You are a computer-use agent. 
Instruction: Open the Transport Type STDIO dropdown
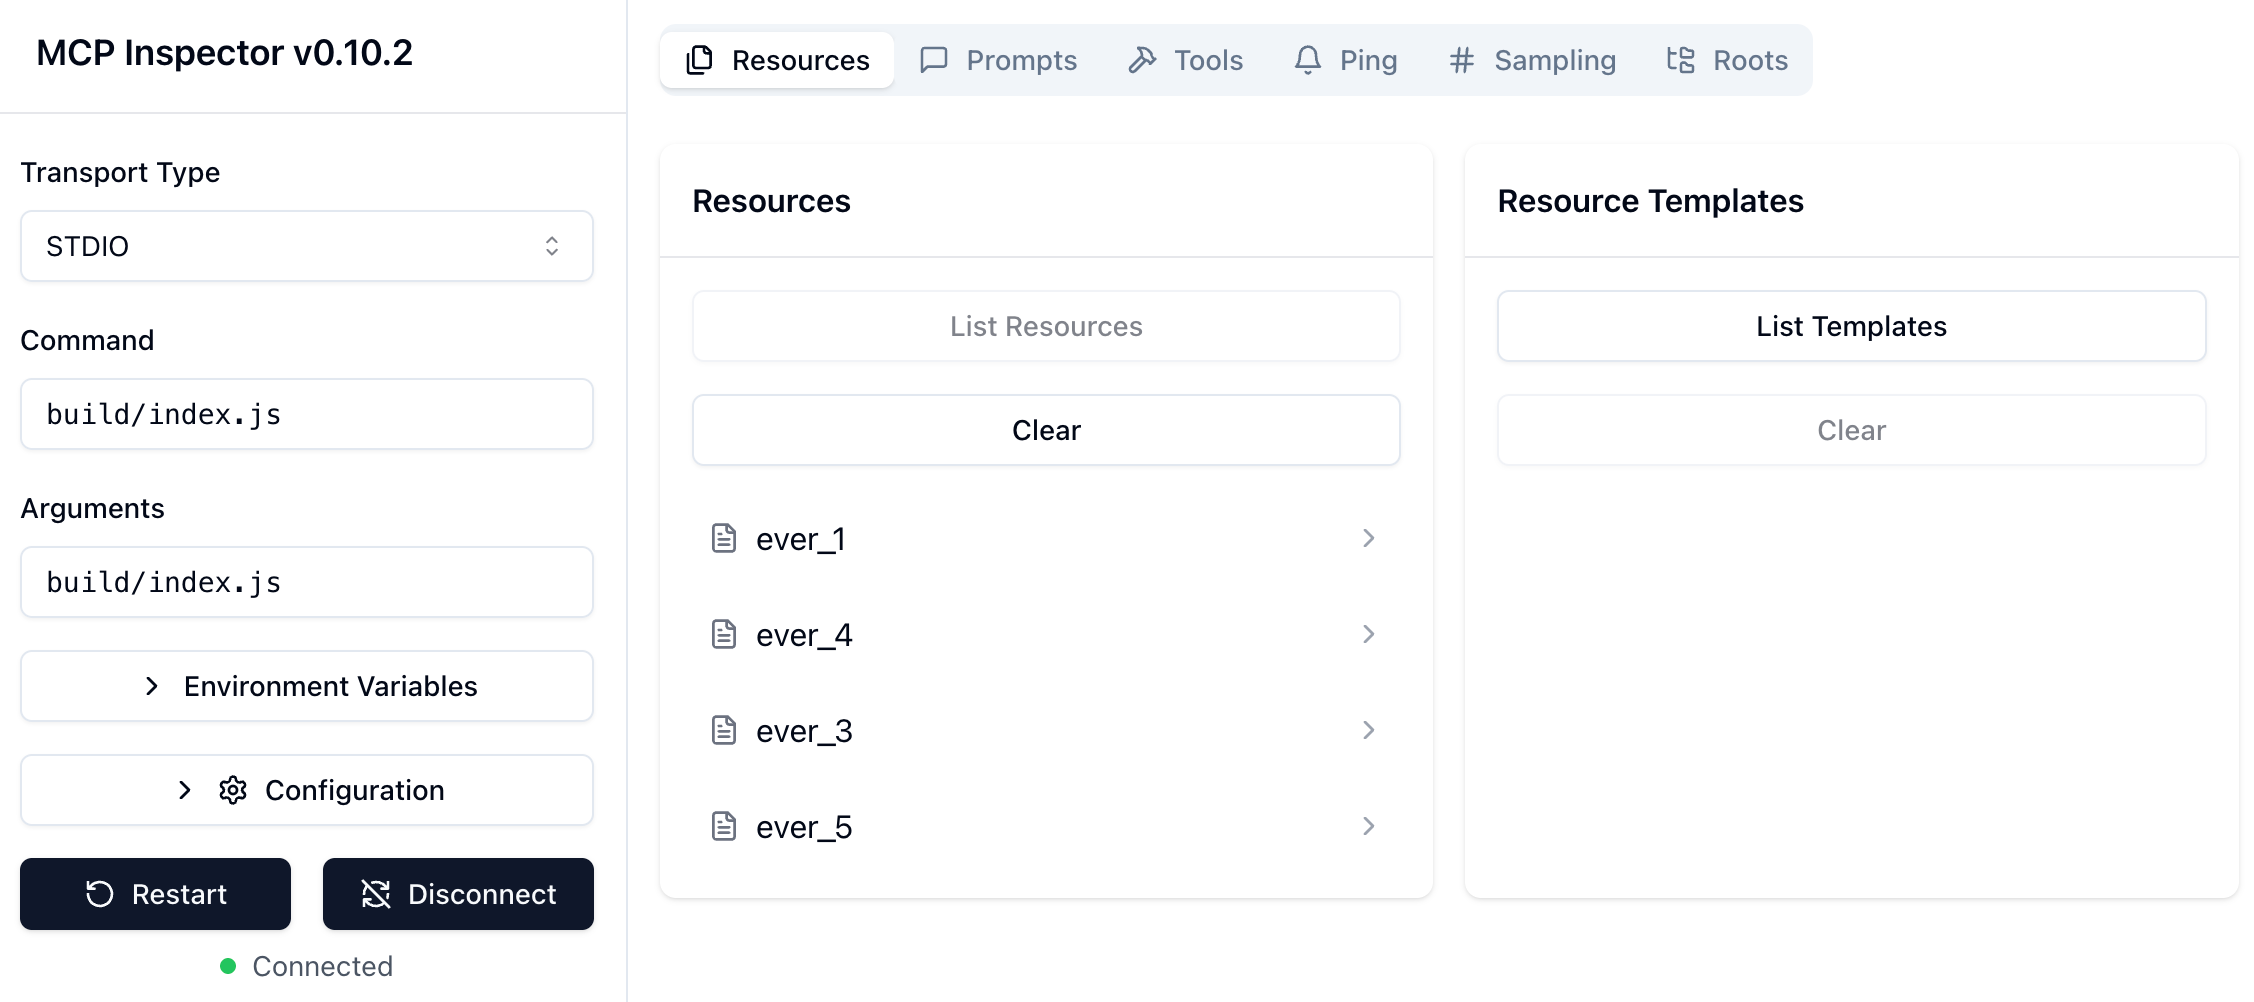[x=306, y=246]
